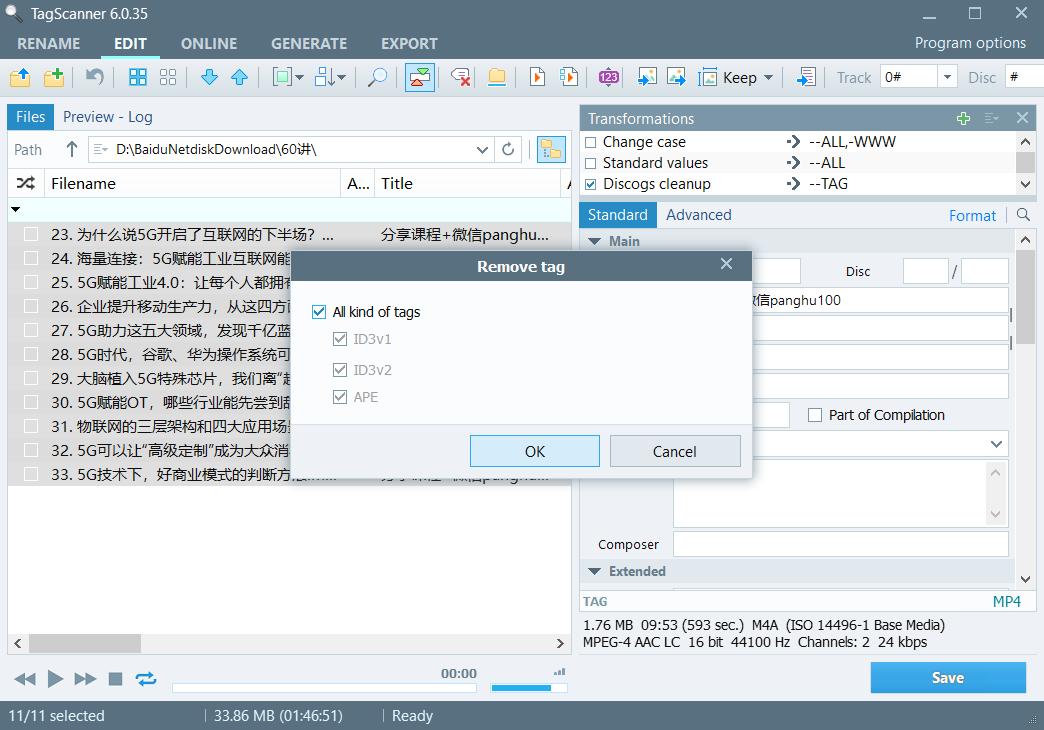Image resolution: width=1044 pixels, height=730 pixels.
Task: Check the 'Part of Compilation' box
Action: pyautogui.click(x=815, y=415)
